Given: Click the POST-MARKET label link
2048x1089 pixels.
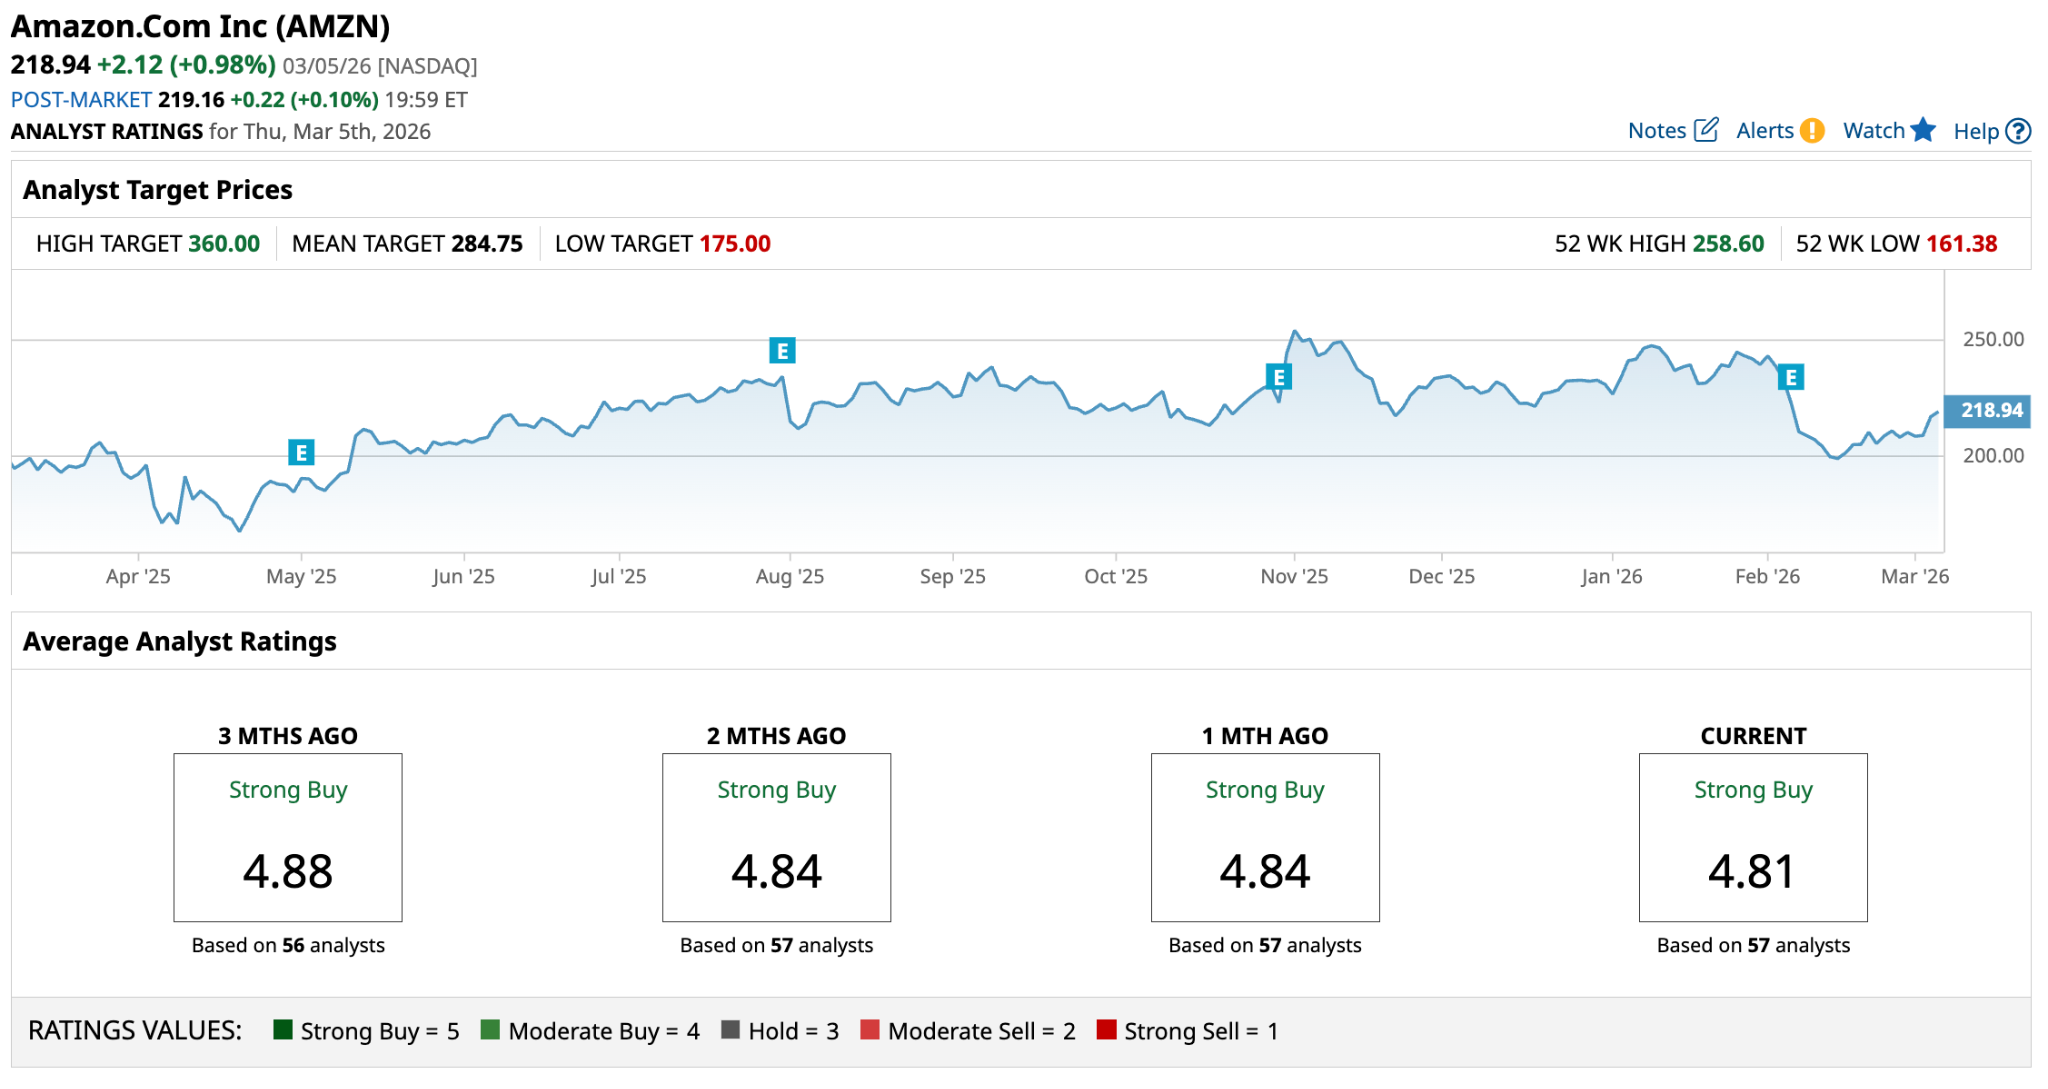Looking at the screenshot, I should click(x=81, y=100).
